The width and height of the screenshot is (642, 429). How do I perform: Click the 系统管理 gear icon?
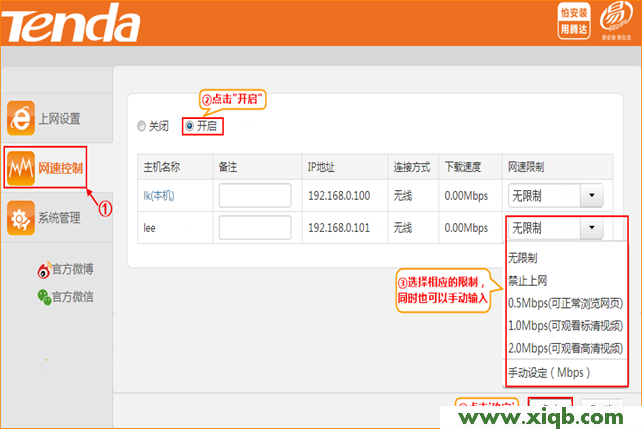pos(21,217)
